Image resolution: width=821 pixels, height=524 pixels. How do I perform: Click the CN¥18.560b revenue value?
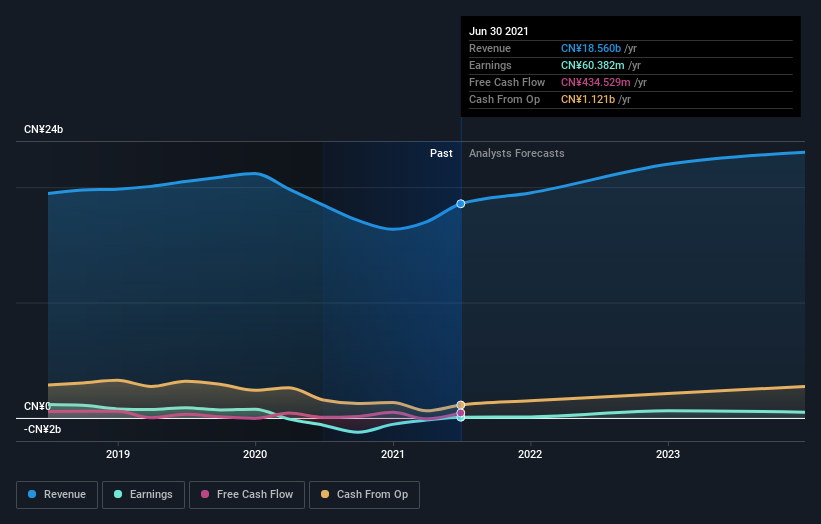[591, 48]
